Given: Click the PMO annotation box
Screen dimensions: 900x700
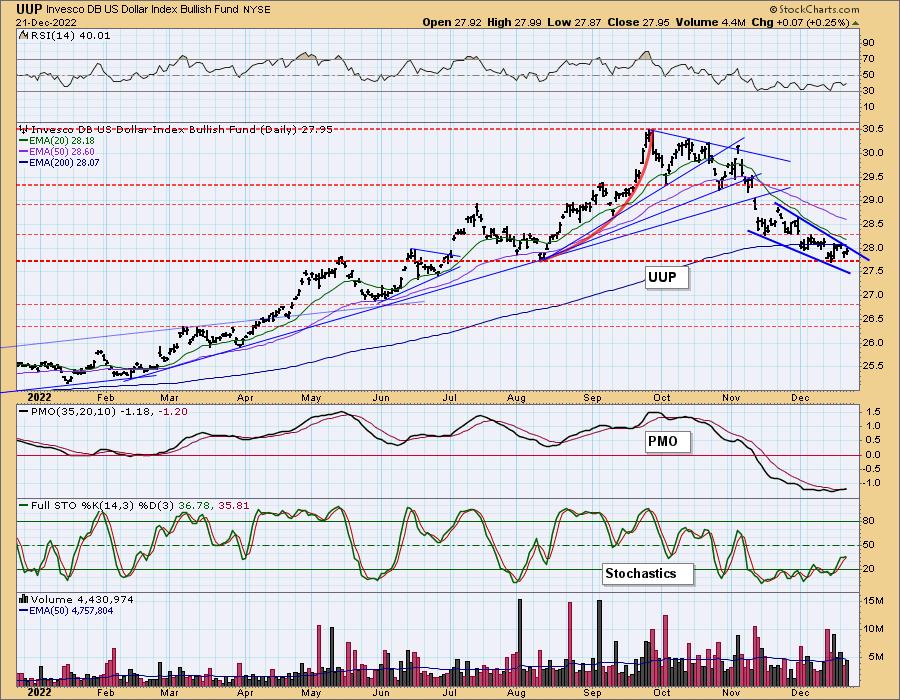Looking at the screenshot, I should [668, 441].
